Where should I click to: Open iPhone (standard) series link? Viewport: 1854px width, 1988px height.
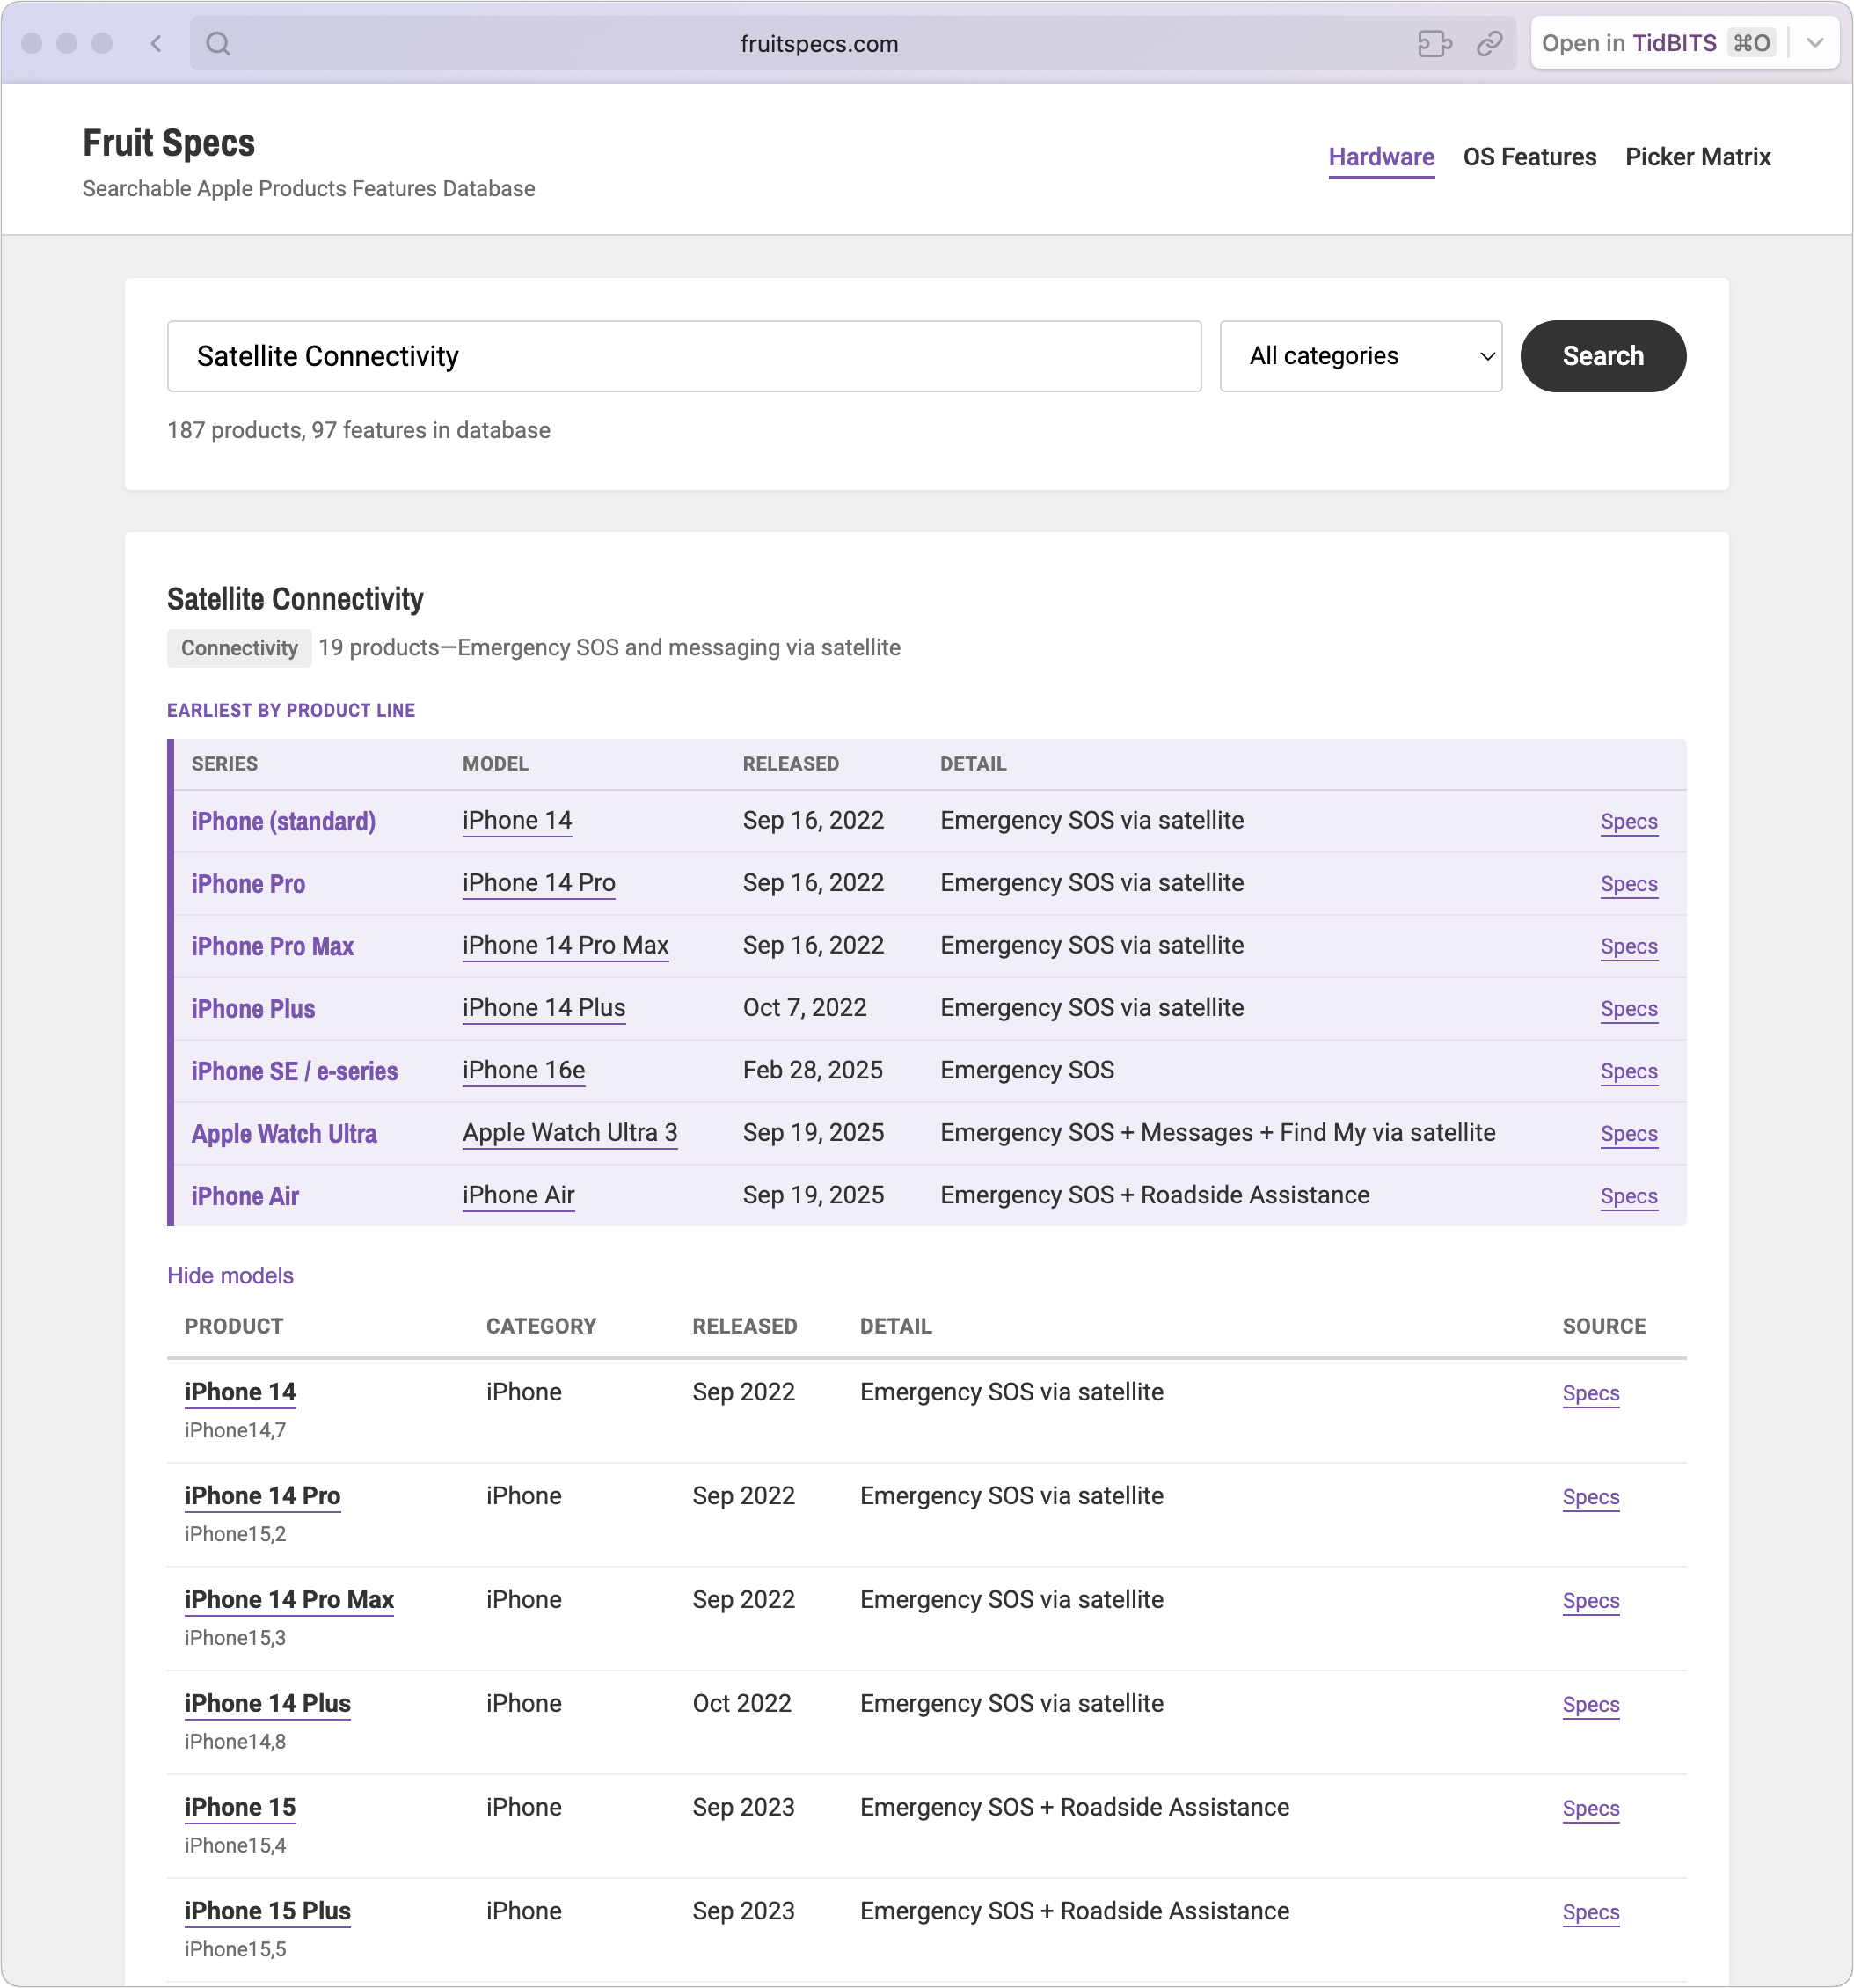tap(283, 821)
